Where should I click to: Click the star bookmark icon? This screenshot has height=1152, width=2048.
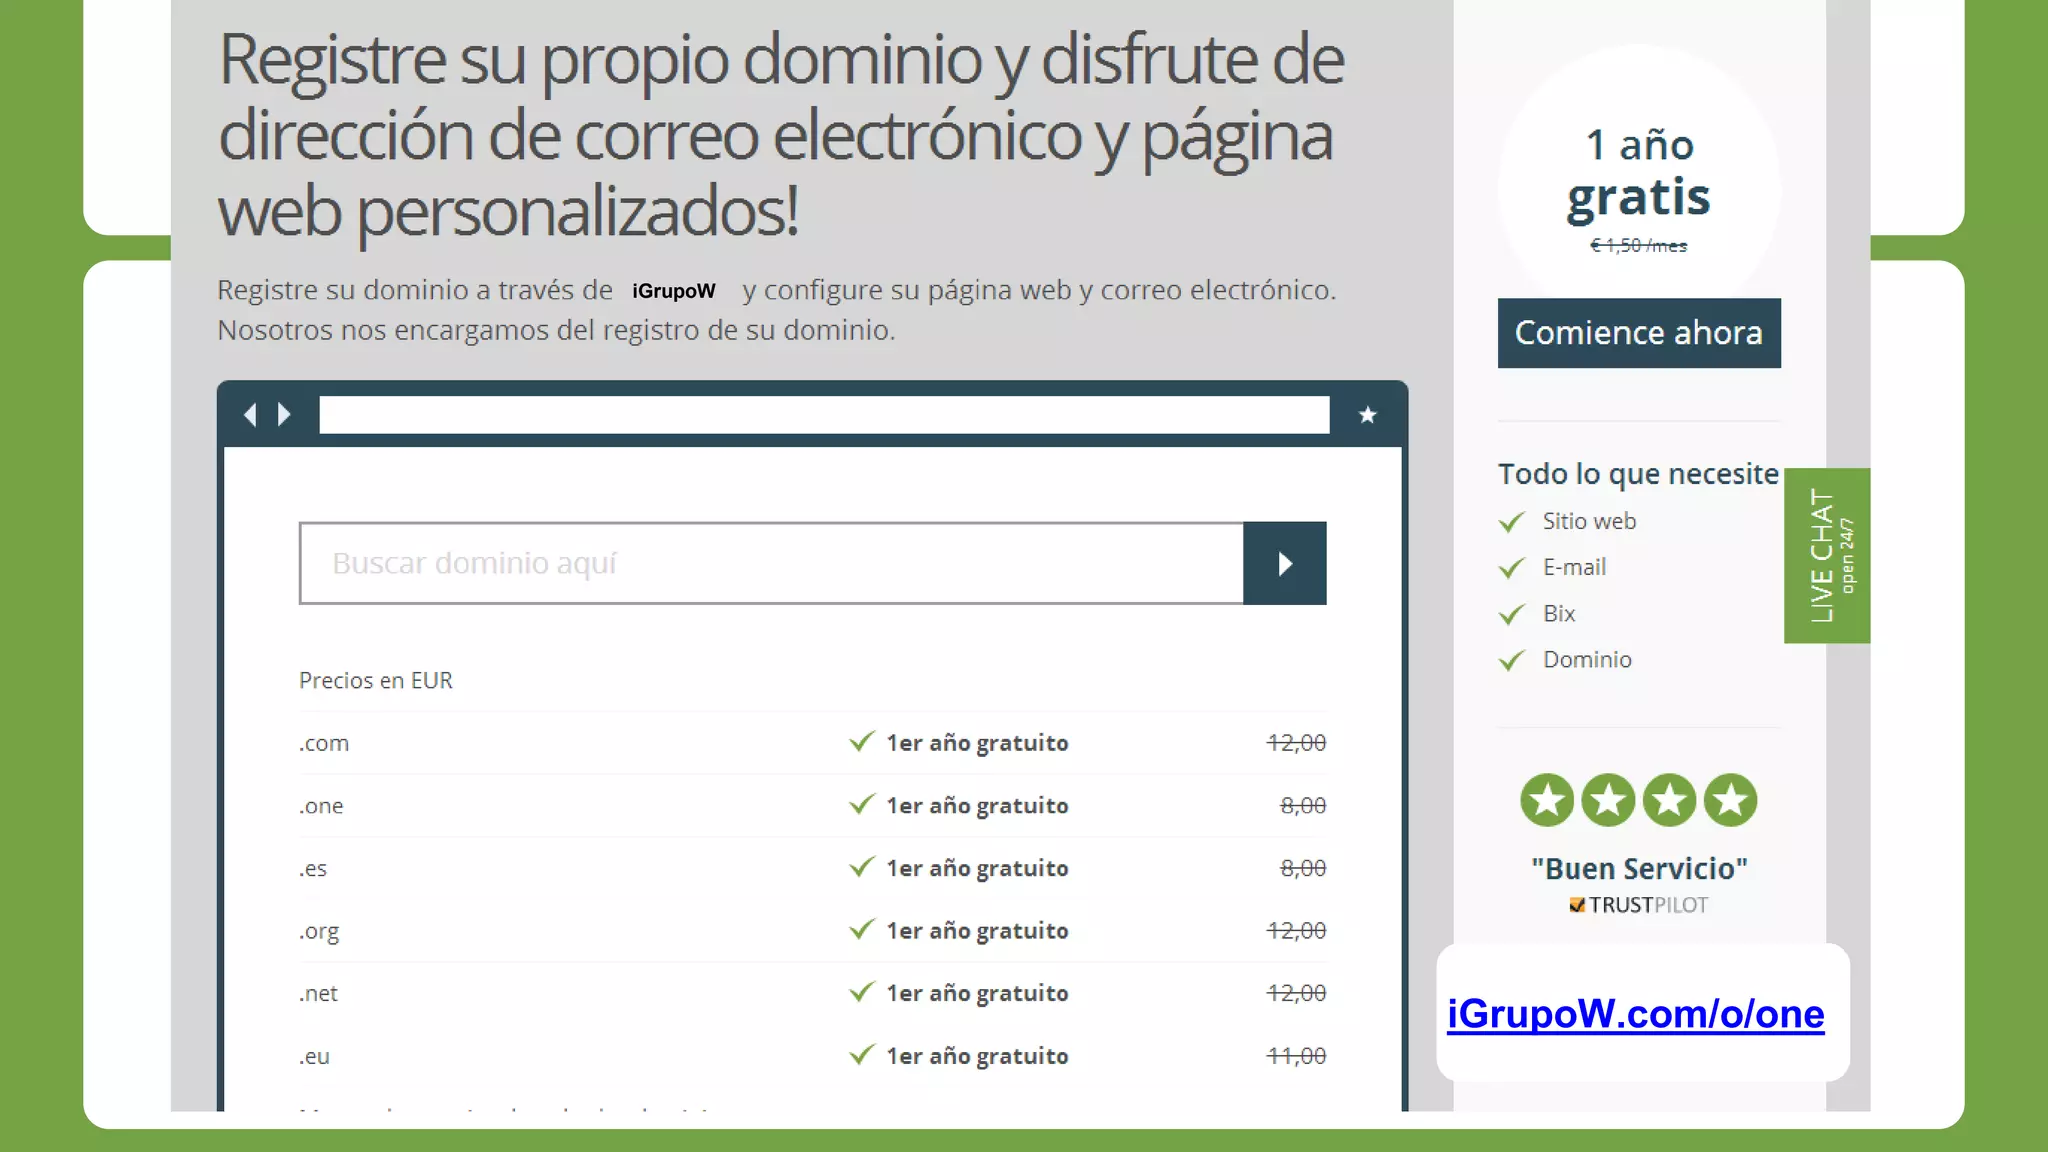[1367, 415]
